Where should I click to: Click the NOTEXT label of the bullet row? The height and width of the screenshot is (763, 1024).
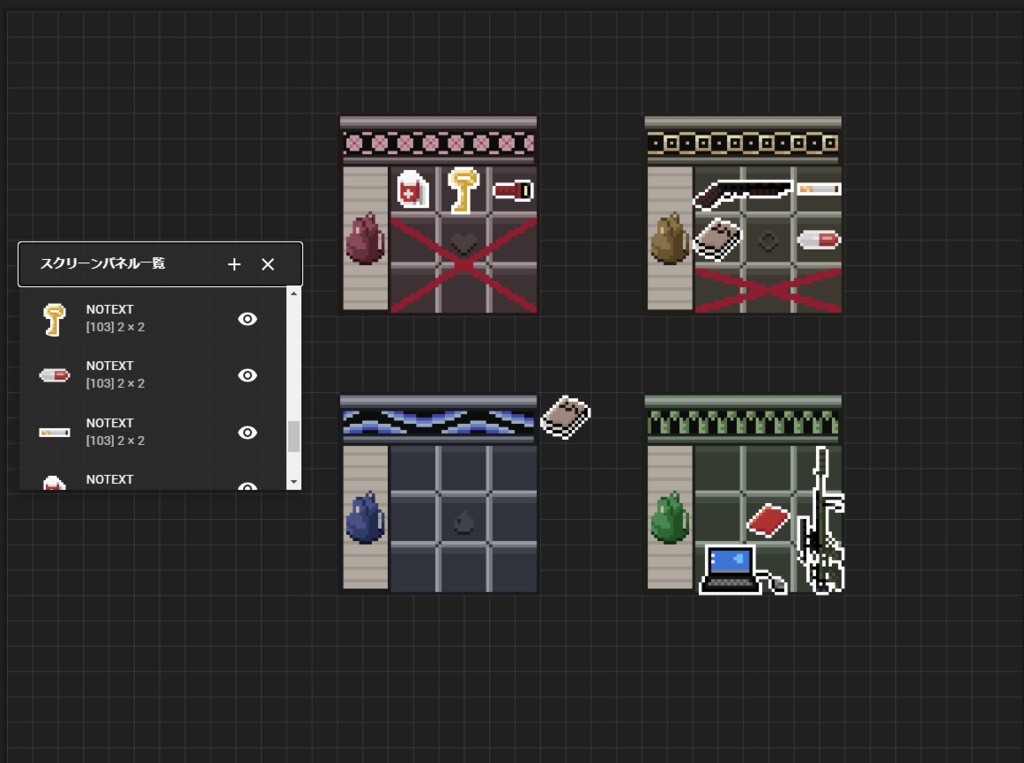tap(110, 366)
